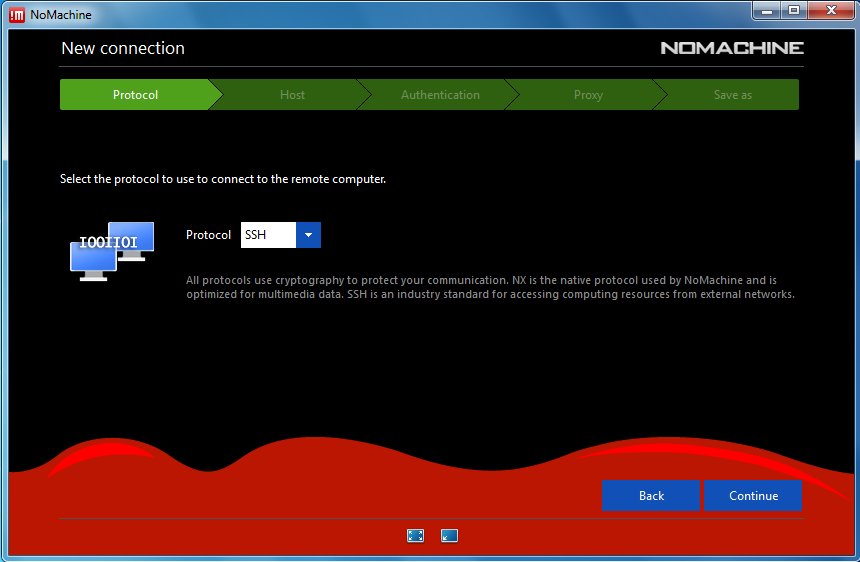Click the fullscreen icon at the bottom
The width and height of the screenshot is (860, 562).
click(x=416, y=536)
